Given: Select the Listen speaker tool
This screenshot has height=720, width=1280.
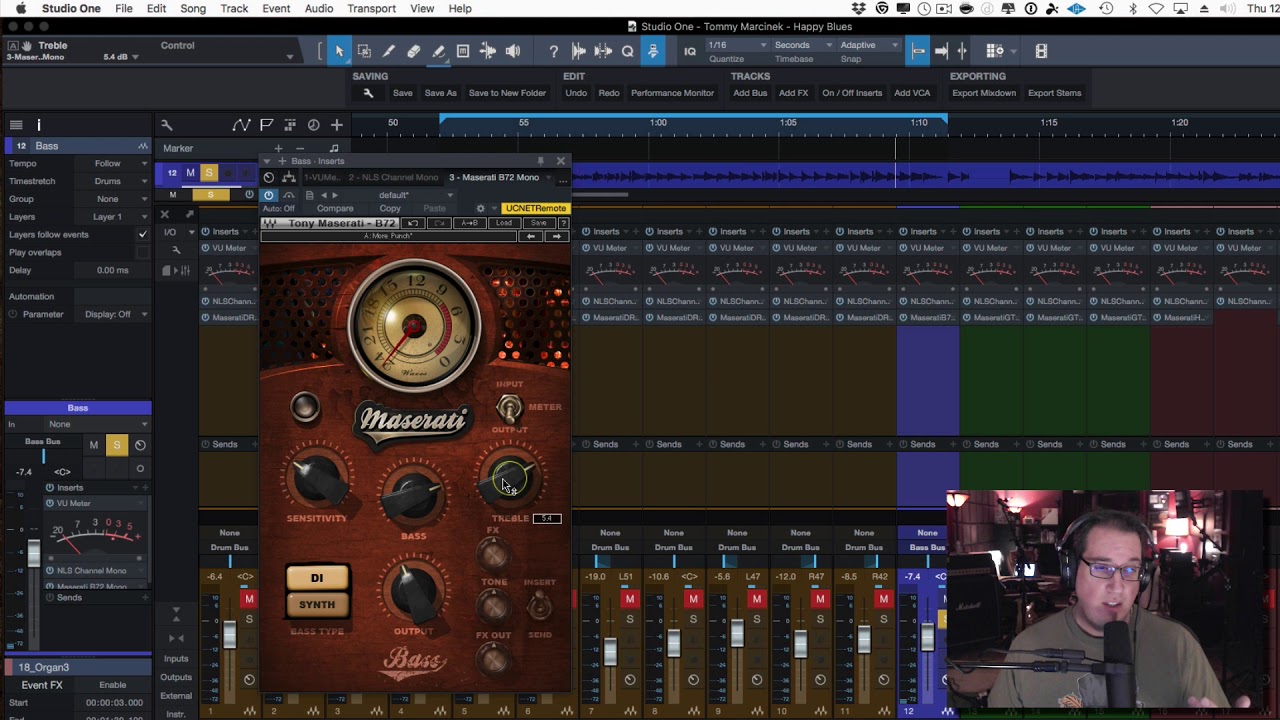Looking at the screenshot, I should click(x=513, y=51).
